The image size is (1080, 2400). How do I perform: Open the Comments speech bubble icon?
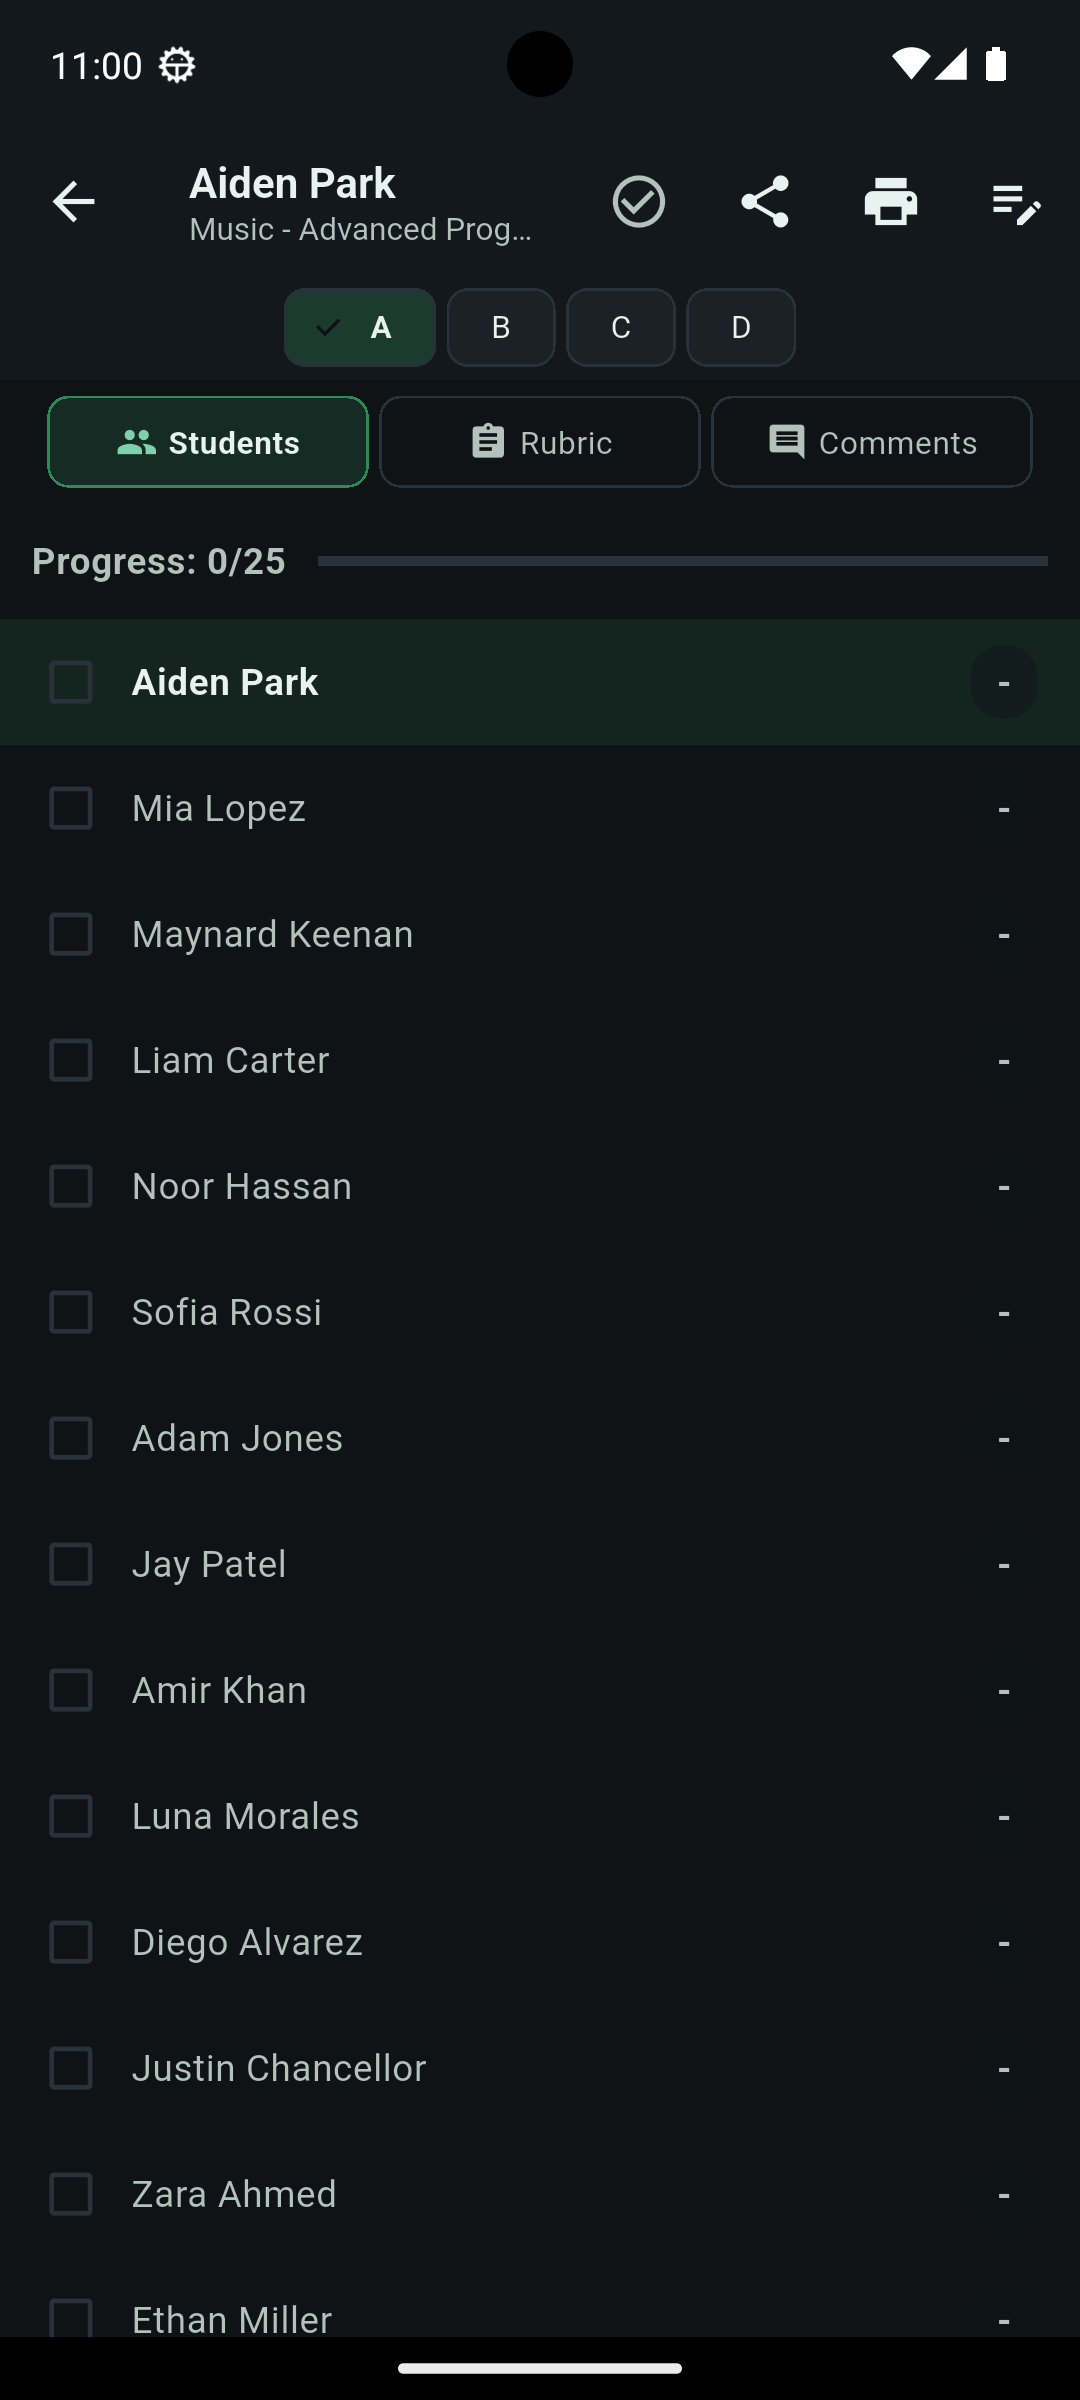coord(786,441)
